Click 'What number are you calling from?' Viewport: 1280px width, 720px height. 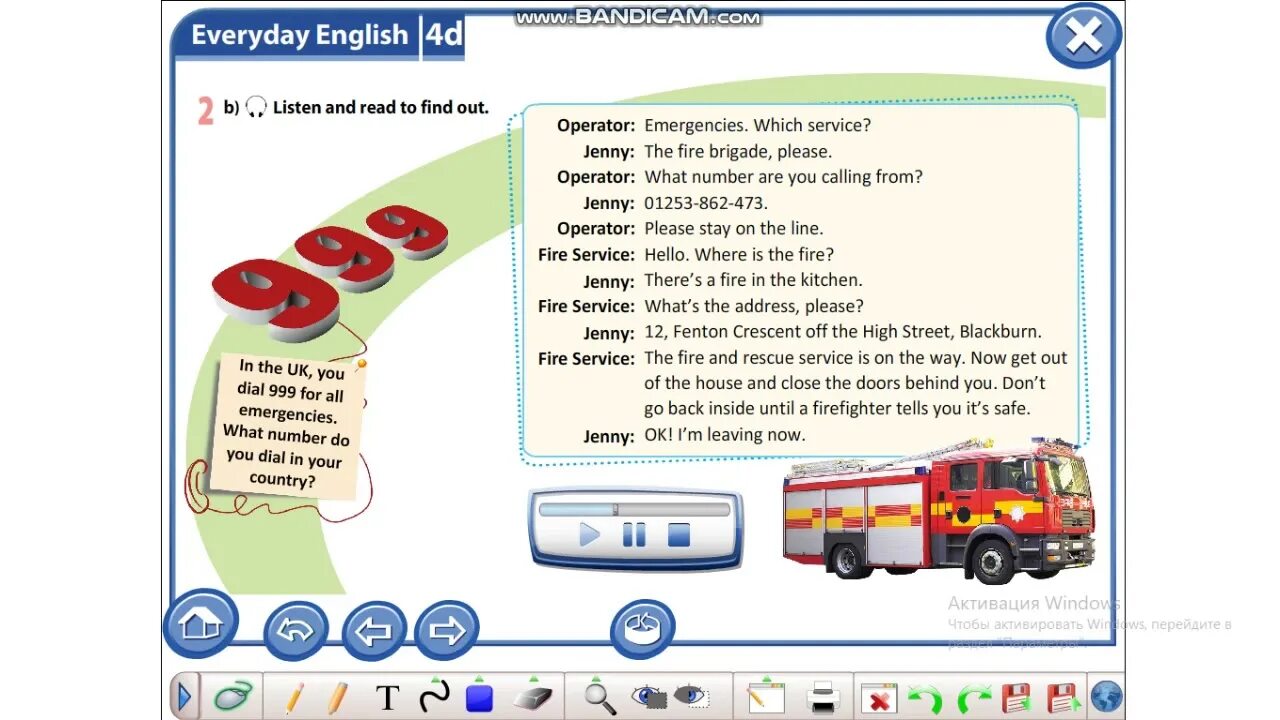tap(783, 177)
